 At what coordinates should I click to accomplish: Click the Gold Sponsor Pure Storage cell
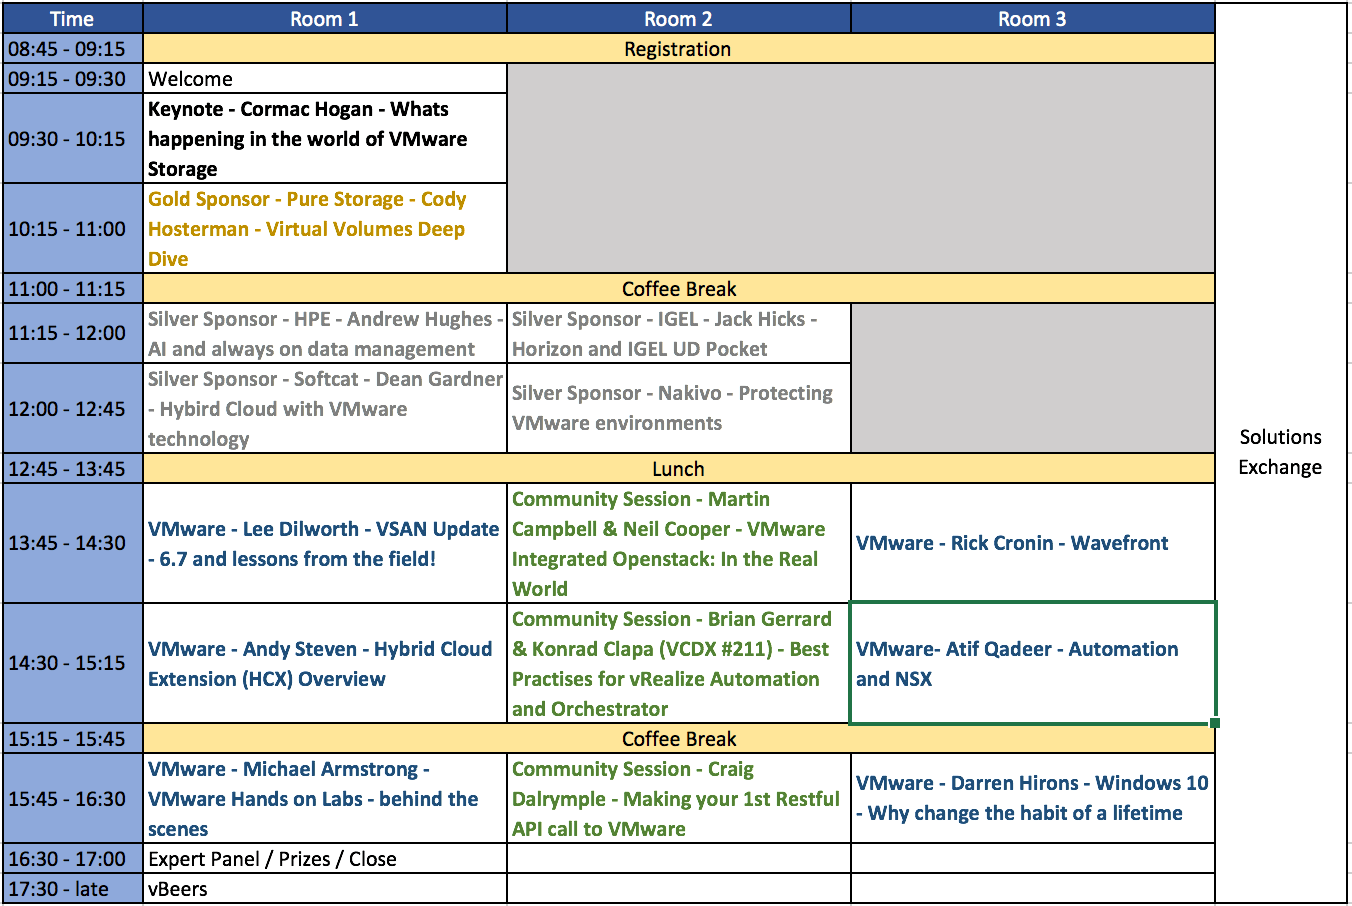(325, 229)
